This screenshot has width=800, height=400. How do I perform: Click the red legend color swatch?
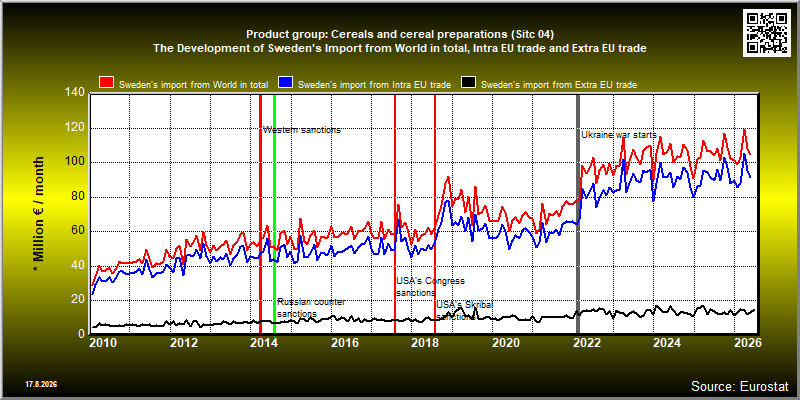coord(106,83)
